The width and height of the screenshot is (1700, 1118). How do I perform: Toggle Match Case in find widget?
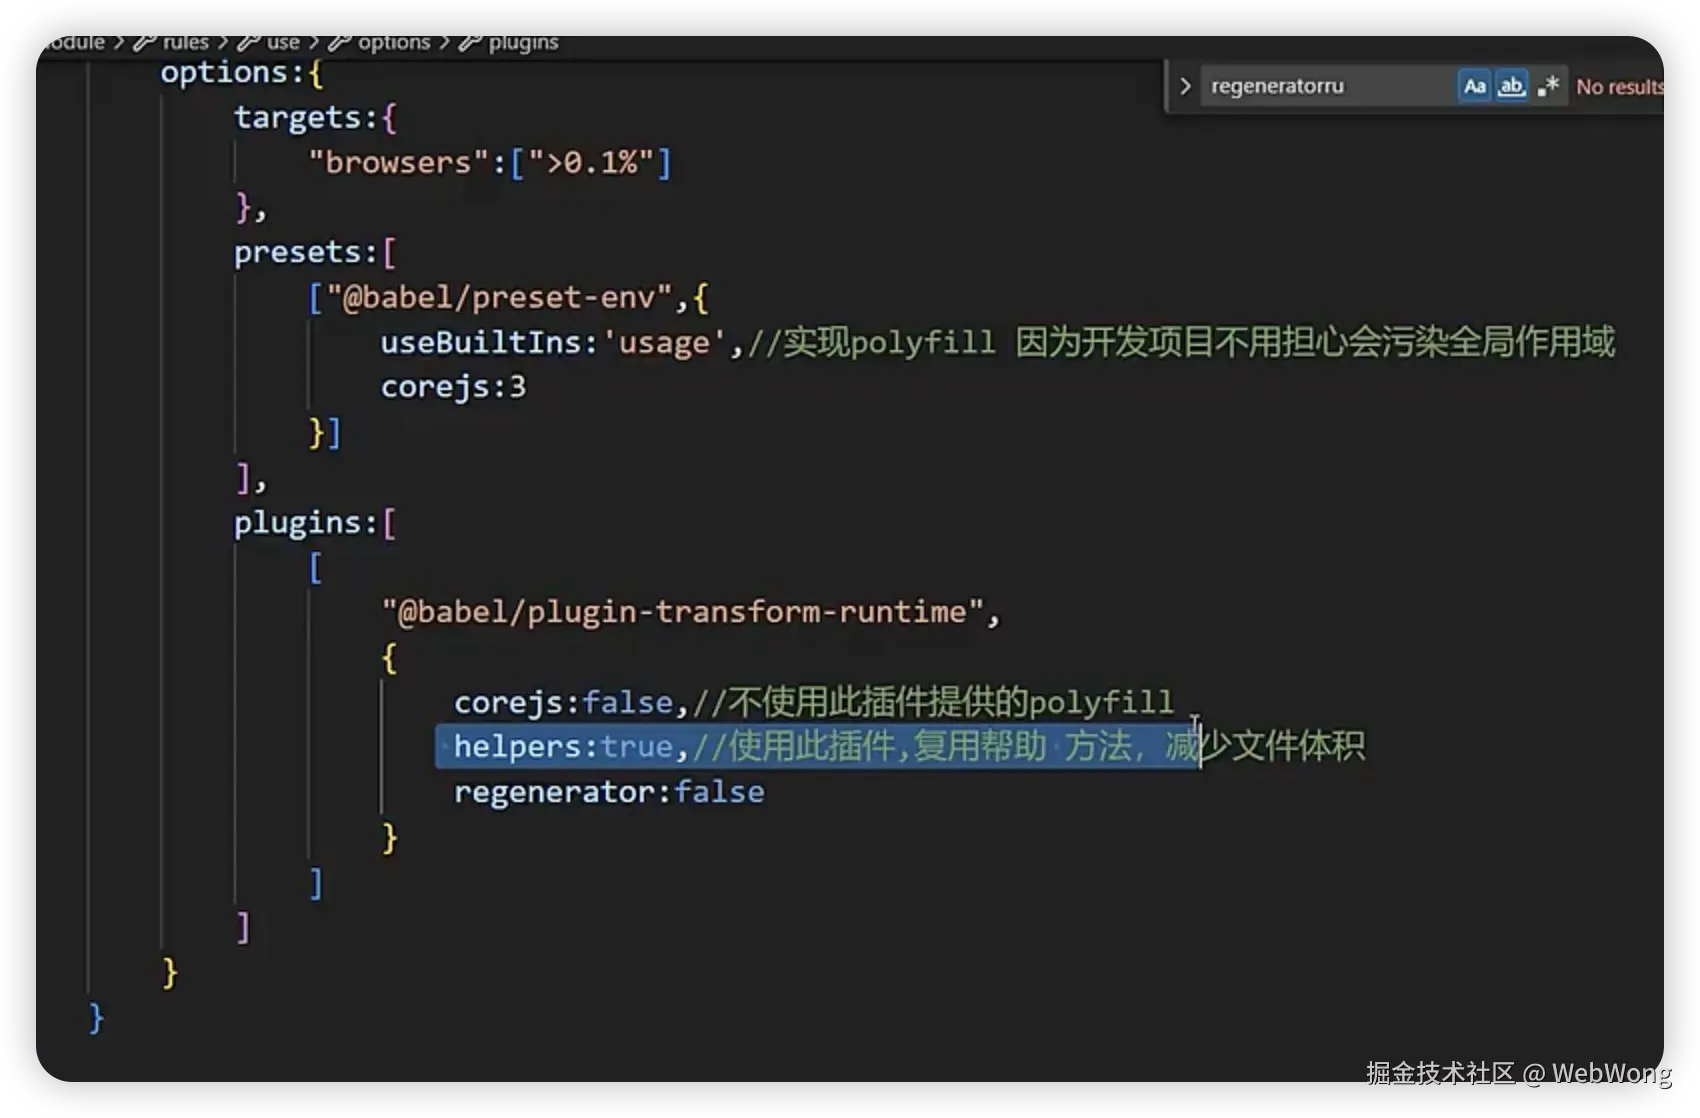click(x=1474, y=86)
